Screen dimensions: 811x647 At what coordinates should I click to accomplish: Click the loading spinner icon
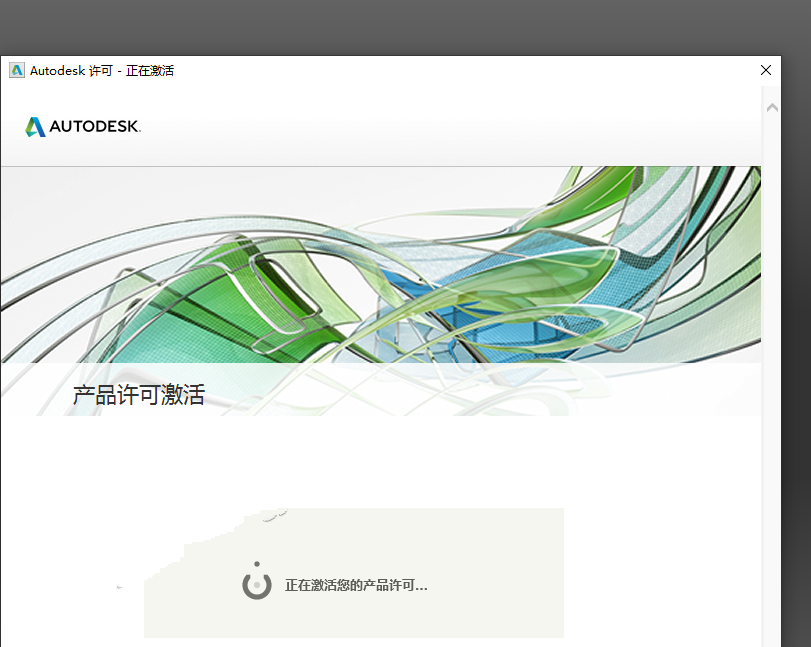click(257, 581)
